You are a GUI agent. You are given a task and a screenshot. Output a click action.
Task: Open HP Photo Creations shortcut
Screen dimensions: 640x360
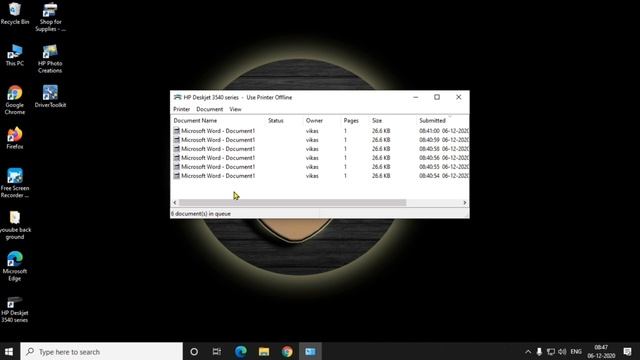[x=50, y=59]
